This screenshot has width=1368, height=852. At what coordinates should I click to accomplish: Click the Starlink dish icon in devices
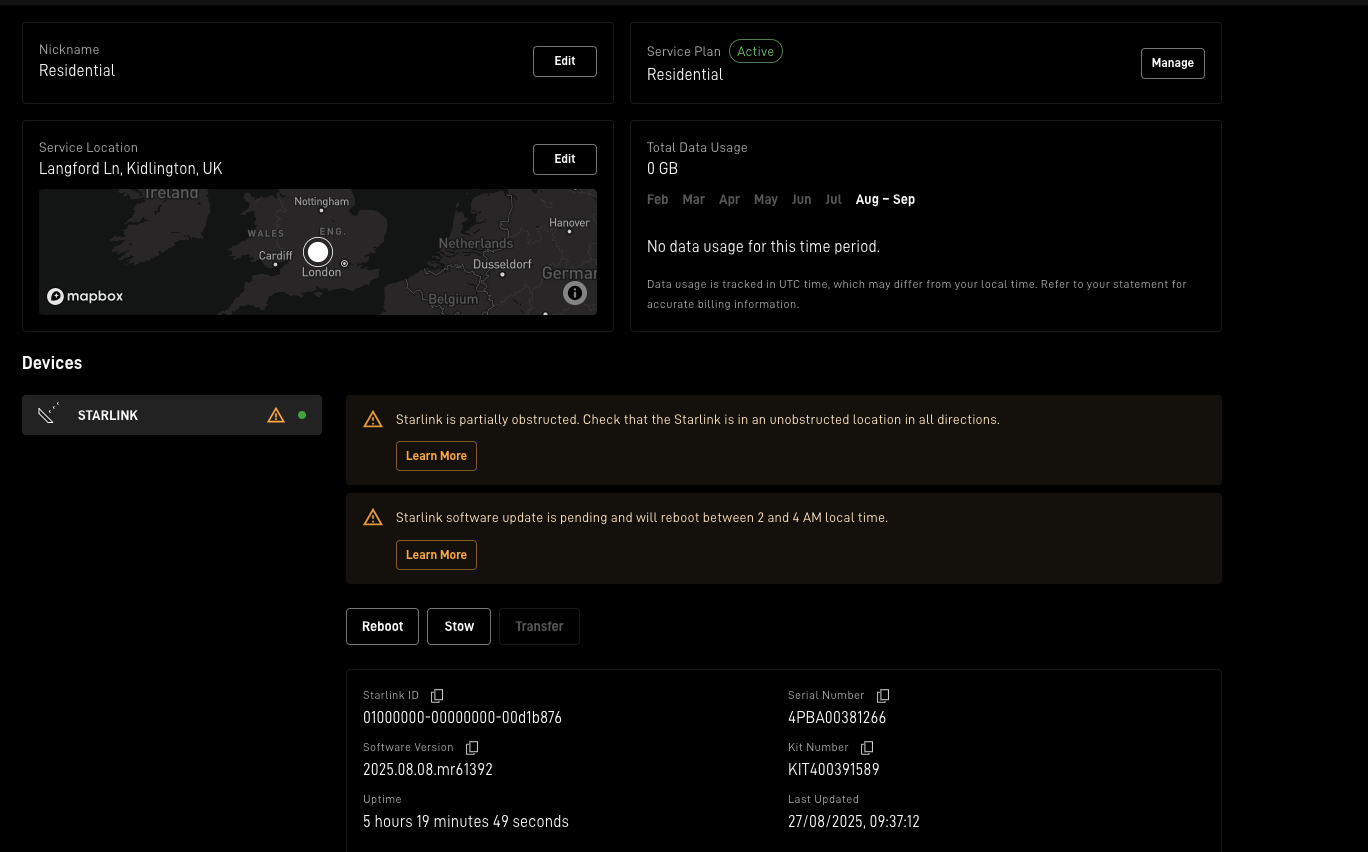pos(48,415)
